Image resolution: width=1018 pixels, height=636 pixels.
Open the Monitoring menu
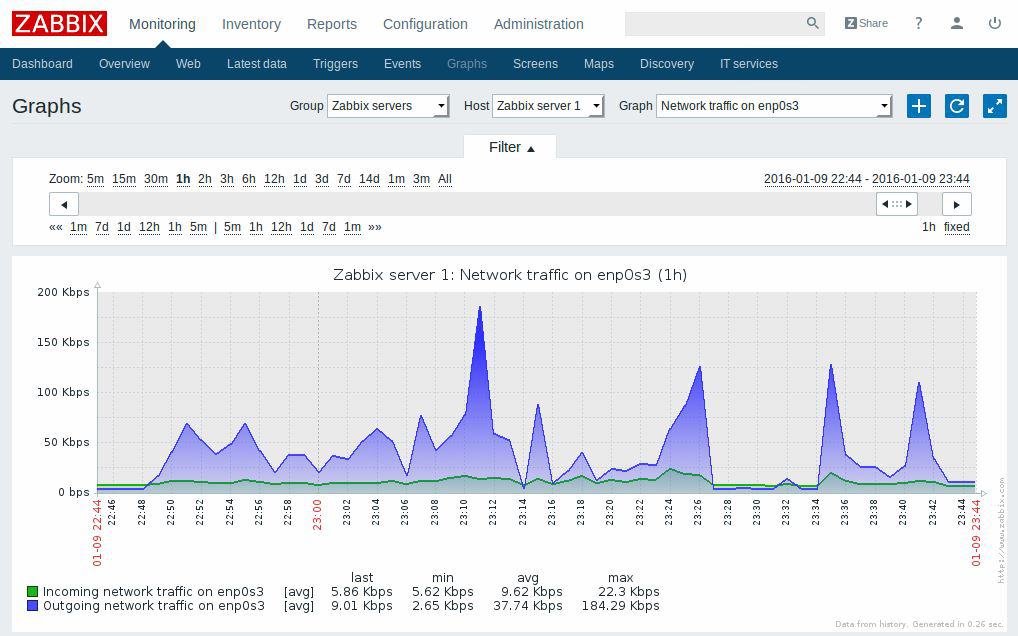click(x=162, y=24)
